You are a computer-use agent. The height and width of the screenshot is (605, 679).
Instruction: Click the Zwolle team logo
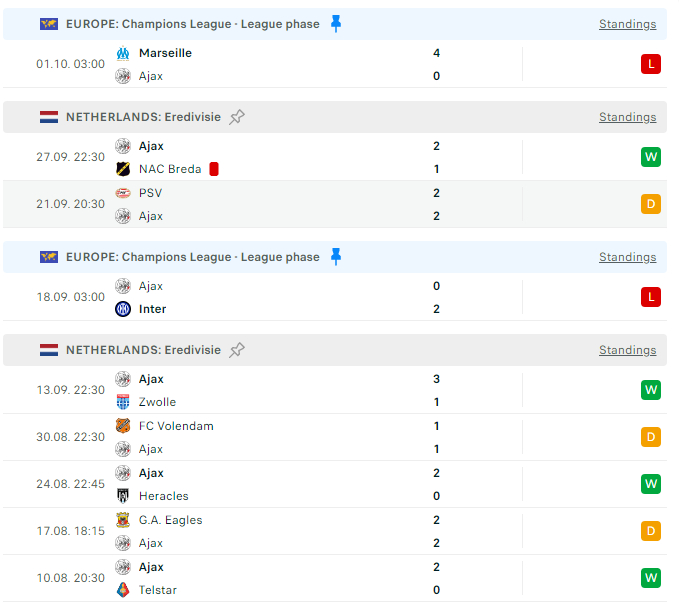coord(123,402)
